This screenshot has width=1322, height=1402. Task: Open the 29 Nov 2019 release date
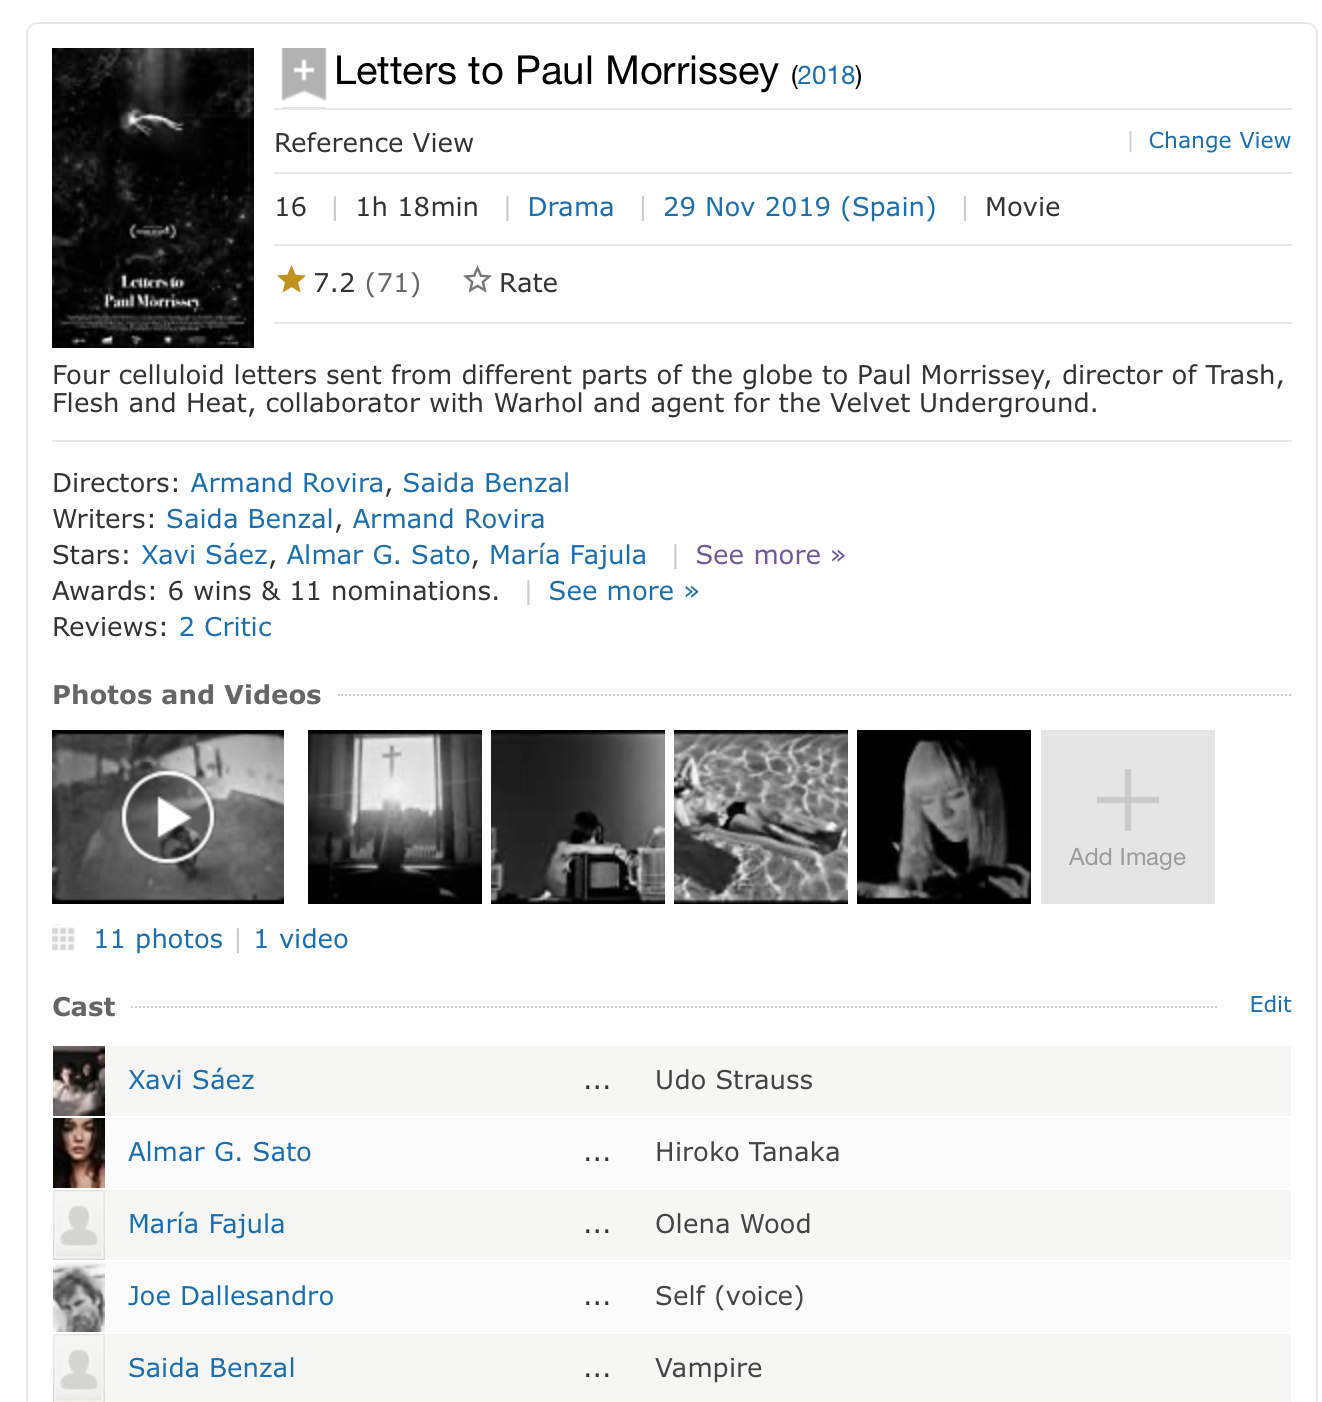pyautogui.click(x=799, y=207)
